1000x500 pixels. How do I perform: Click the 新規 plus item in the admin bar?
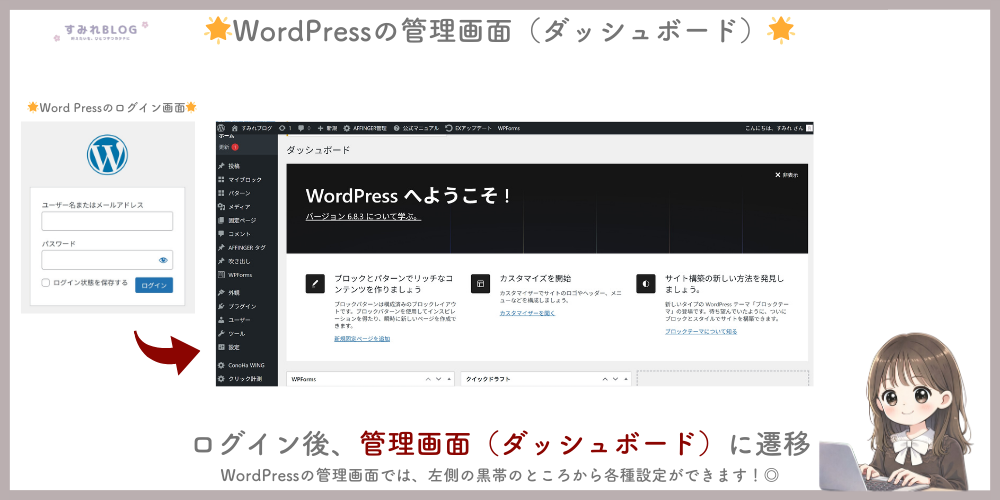point(327,128)
